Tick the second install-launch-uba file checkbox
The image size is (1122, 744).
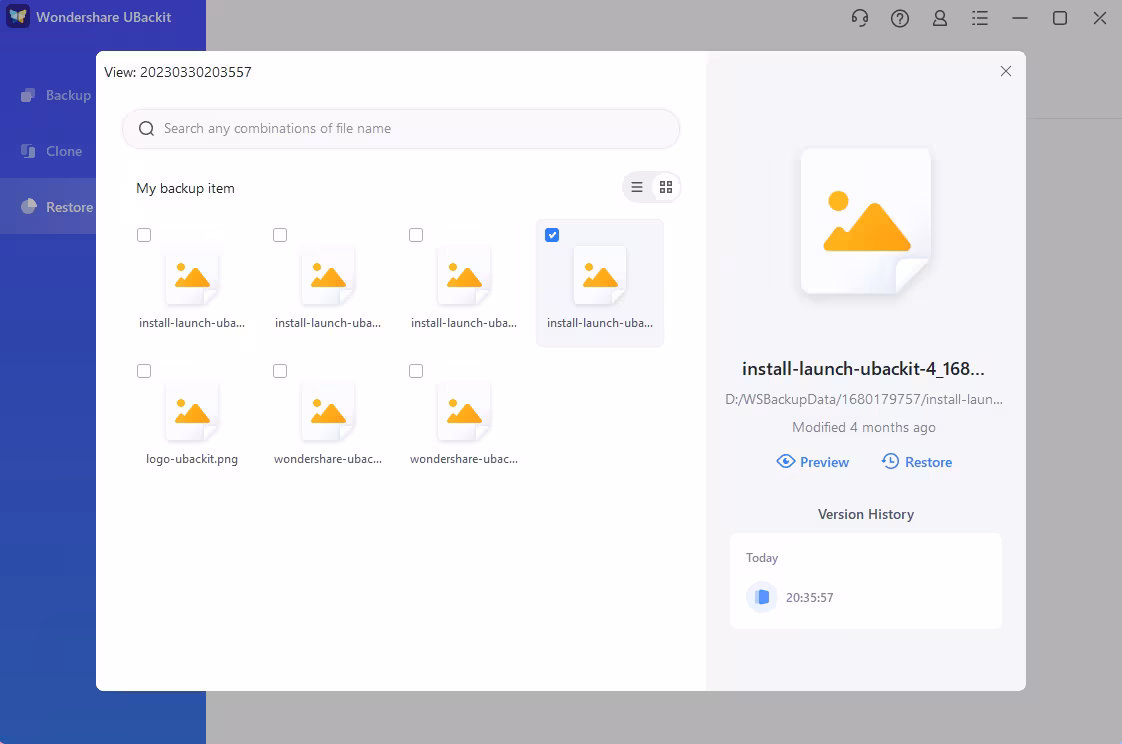coord(280,235)
